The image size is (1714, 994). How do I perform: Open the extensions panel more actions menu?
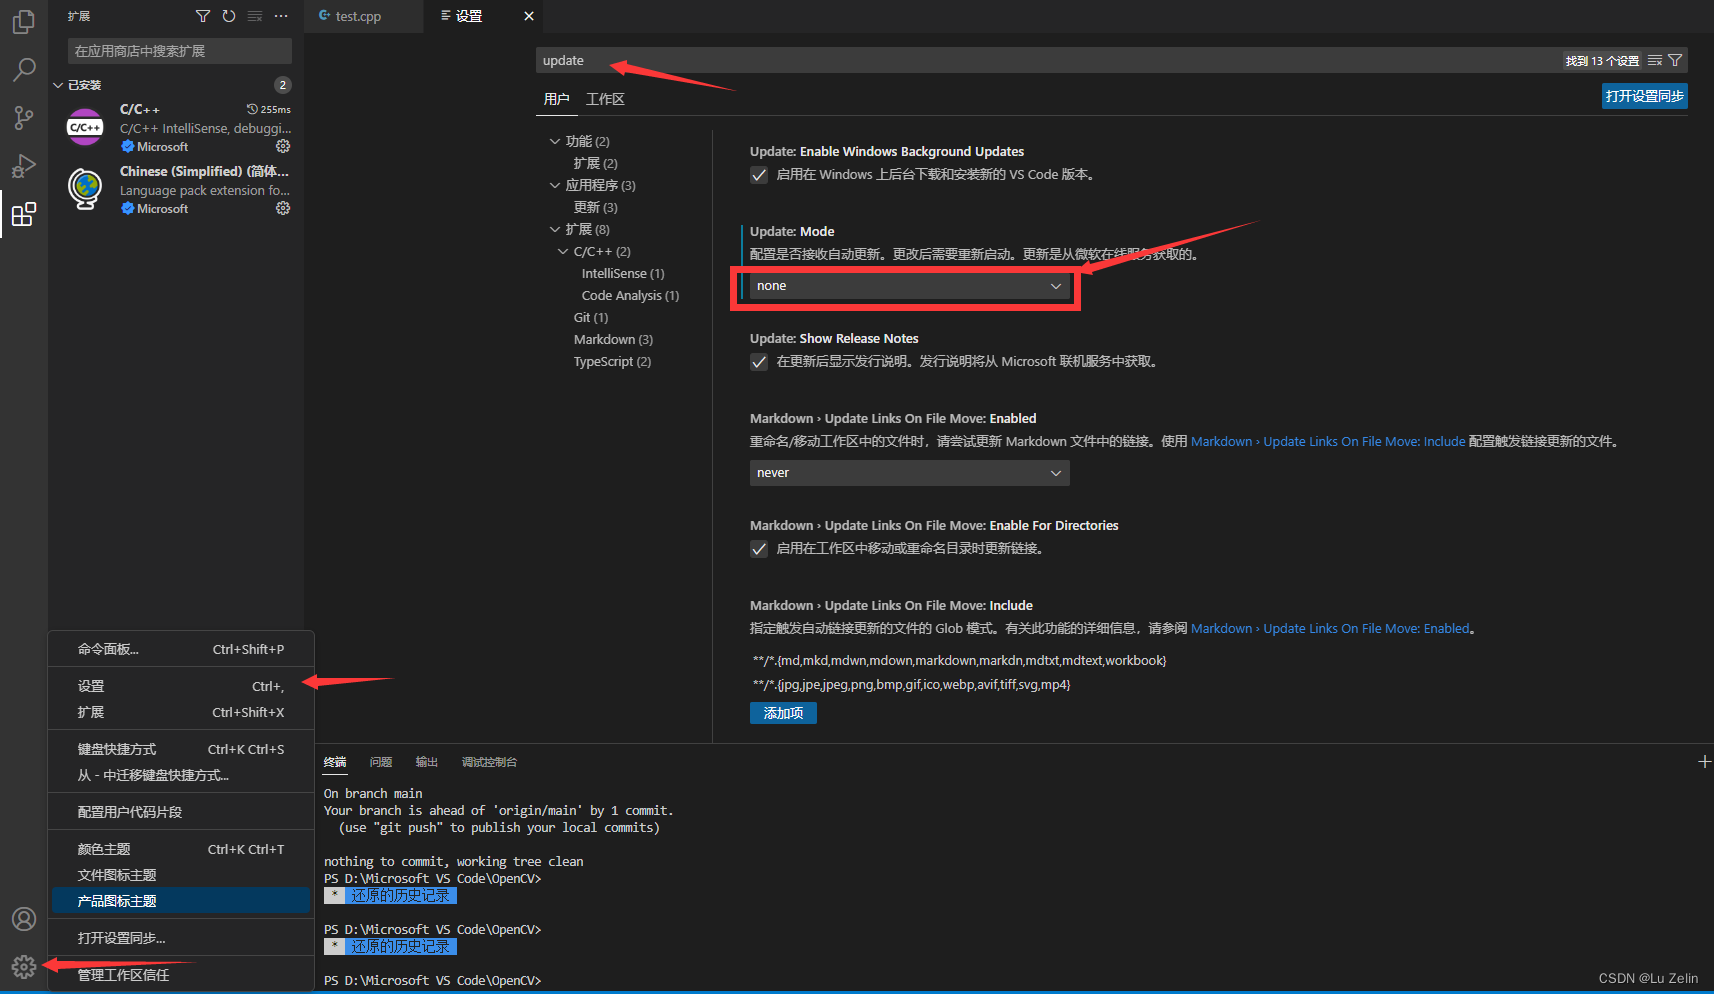(281, 16)
